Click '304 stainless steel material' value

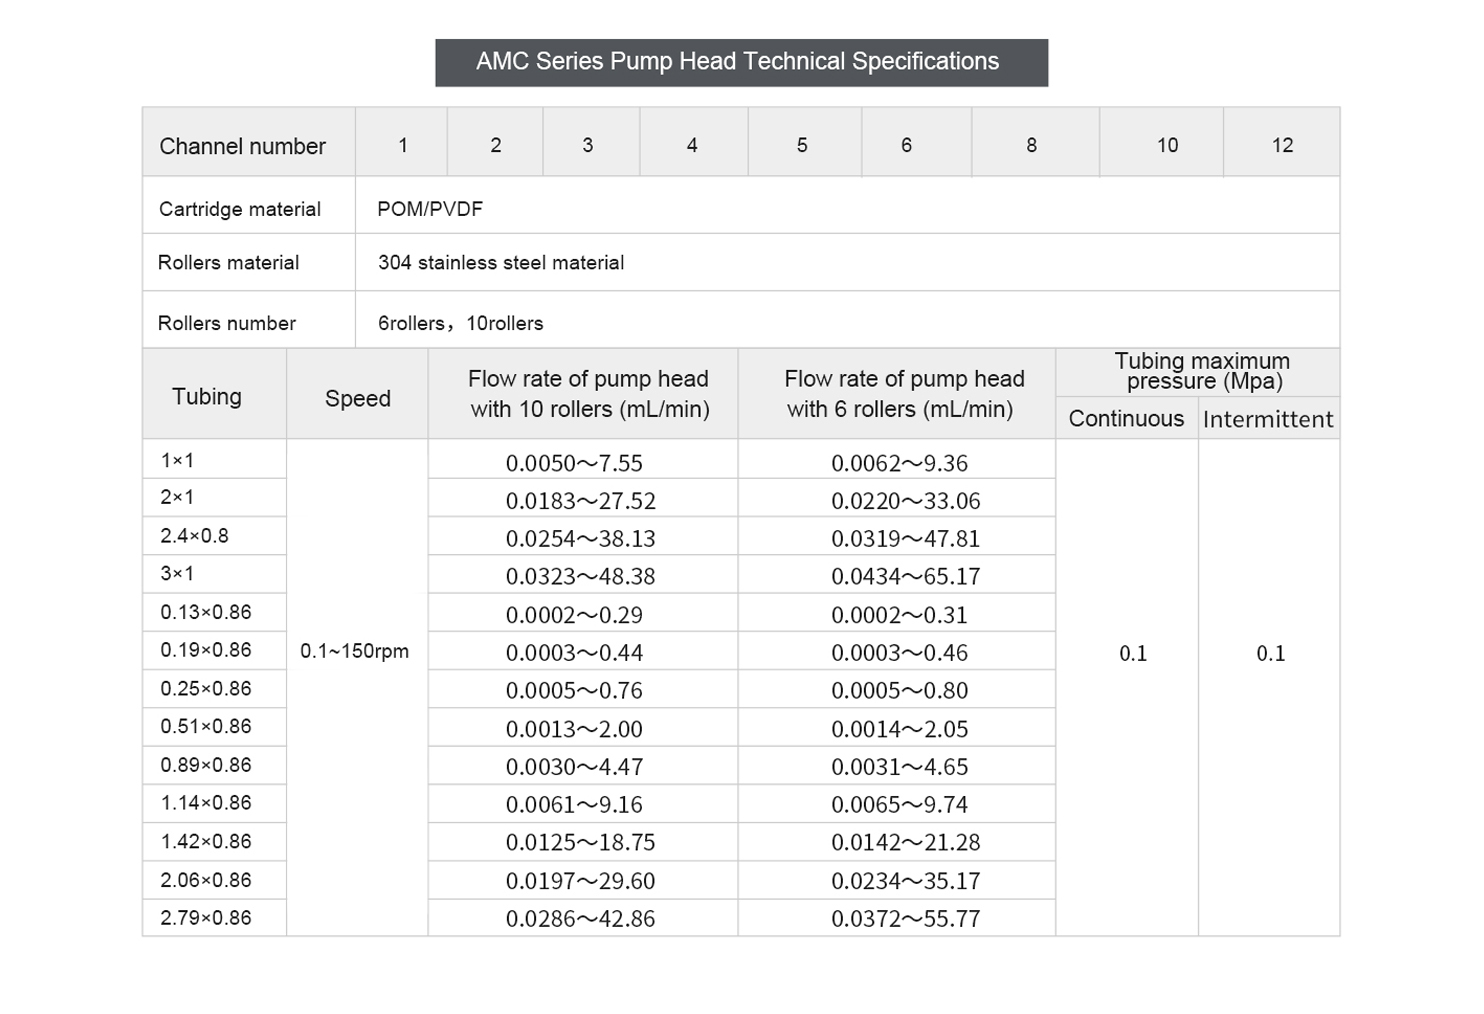501,262
